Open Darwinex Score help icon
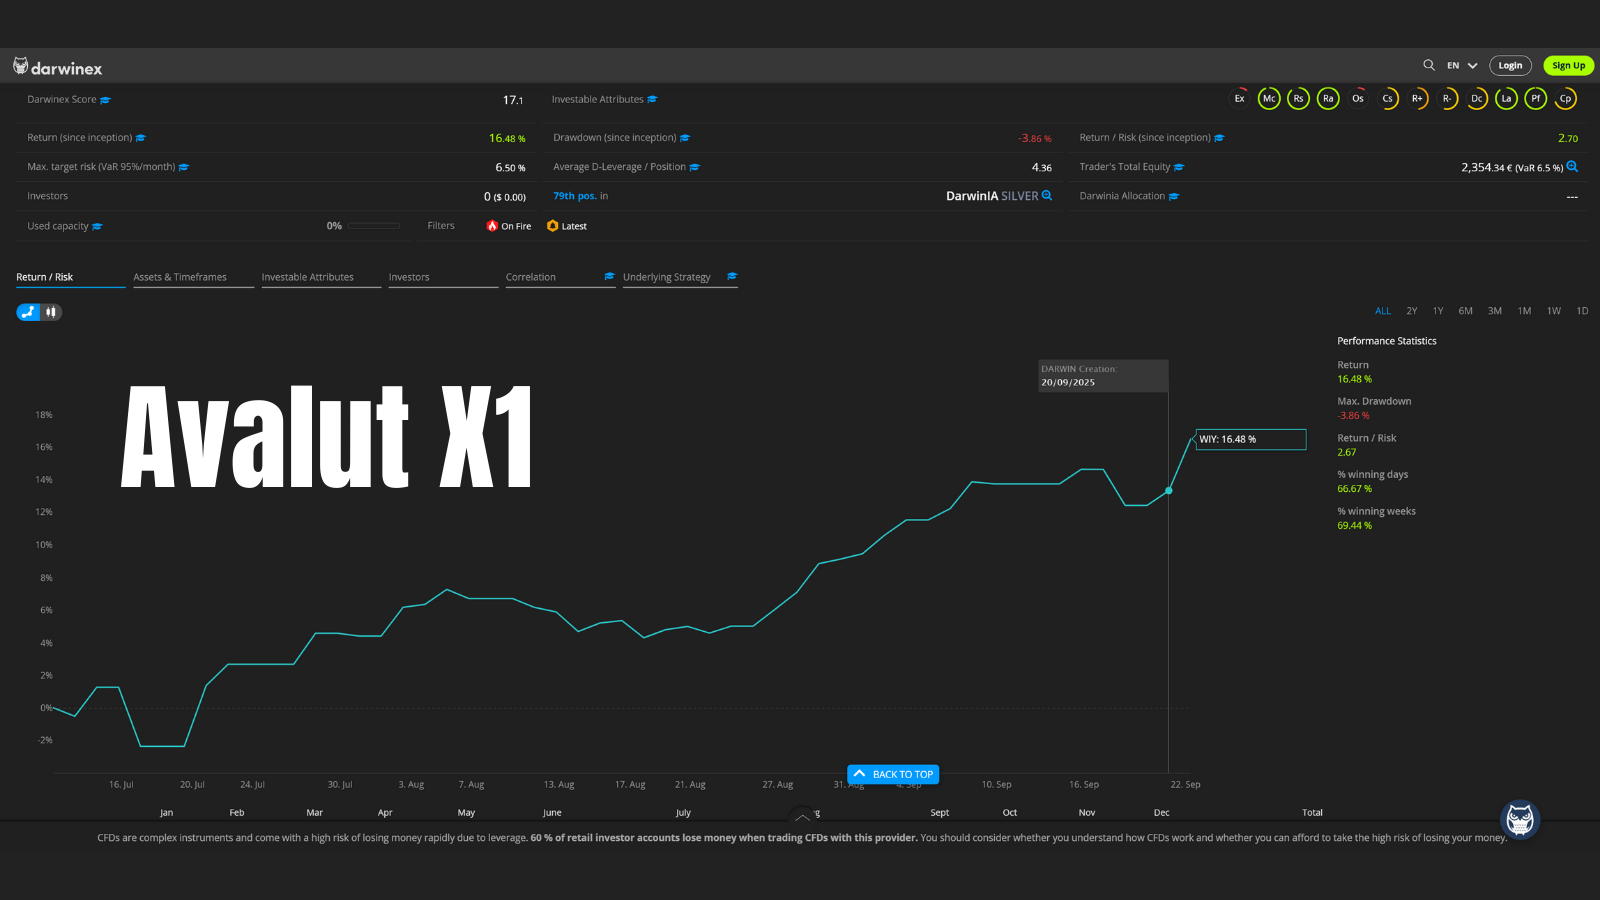 pyautogui.click(x=106, y=100)
